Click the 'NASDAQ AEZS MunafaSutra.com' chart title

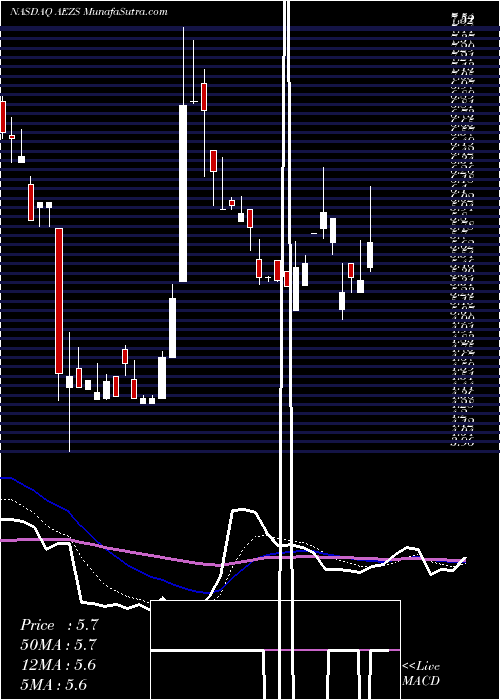89,12
